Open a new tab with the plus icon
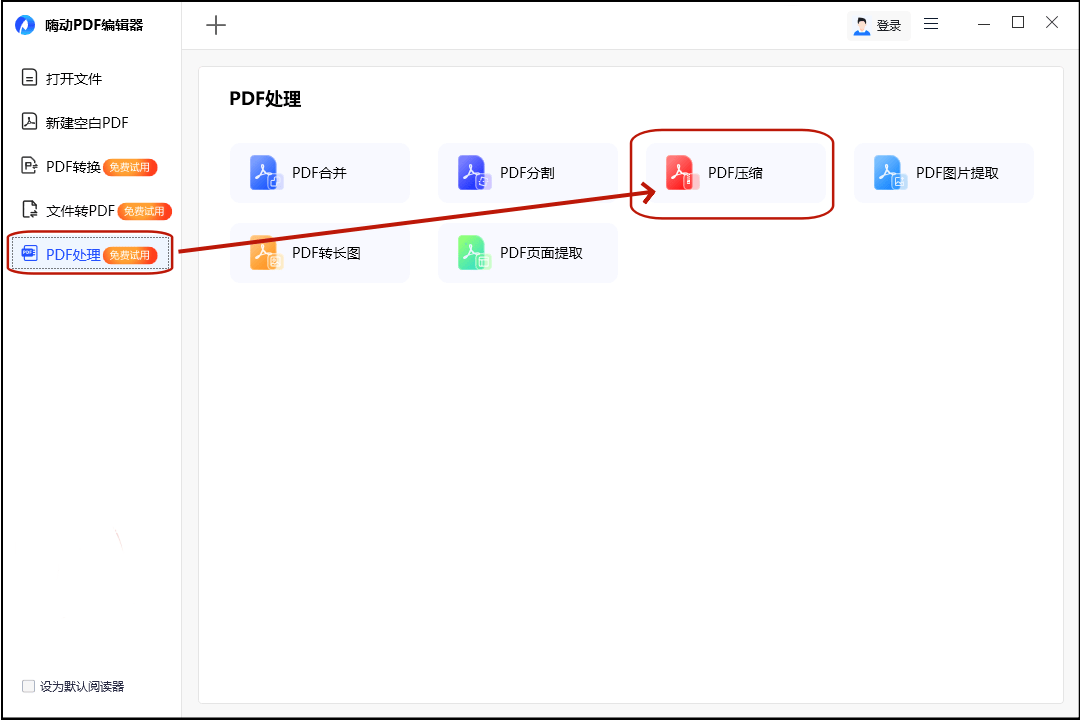This screenshot has width=1080, height=720. coord(215,24)
